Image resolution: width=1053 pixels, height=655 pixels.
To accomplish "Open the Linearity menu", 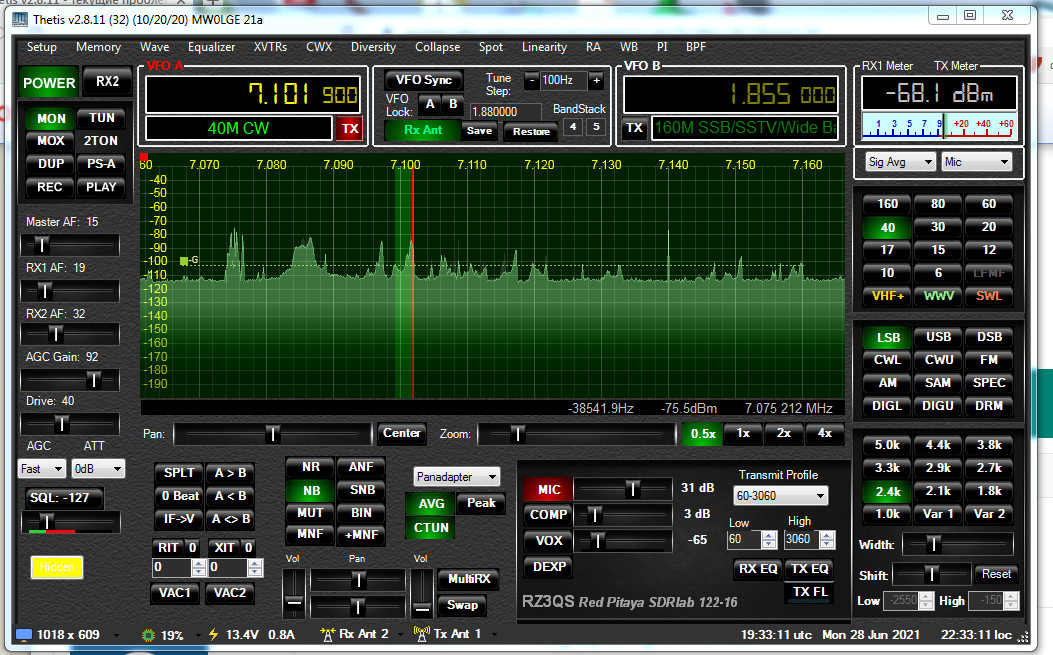I will pyautogui.click(x=545, y=47).
